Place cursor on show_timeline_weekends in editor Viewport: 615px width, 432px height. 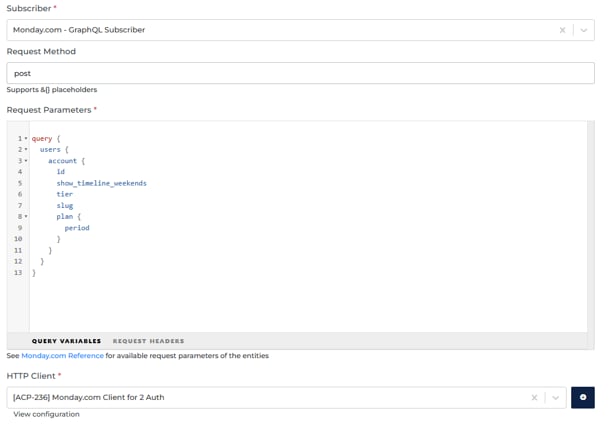coord(102,183)
